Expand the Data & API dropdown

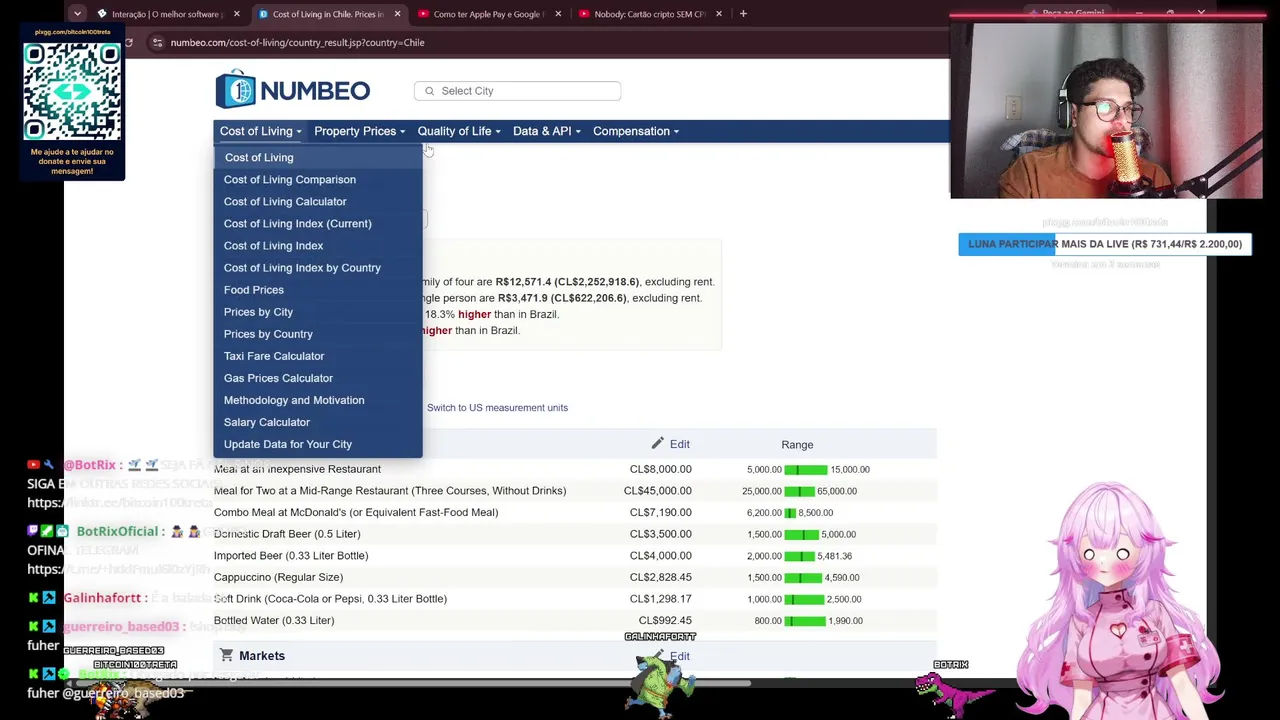pyautogui.click(x=546, y=131)
